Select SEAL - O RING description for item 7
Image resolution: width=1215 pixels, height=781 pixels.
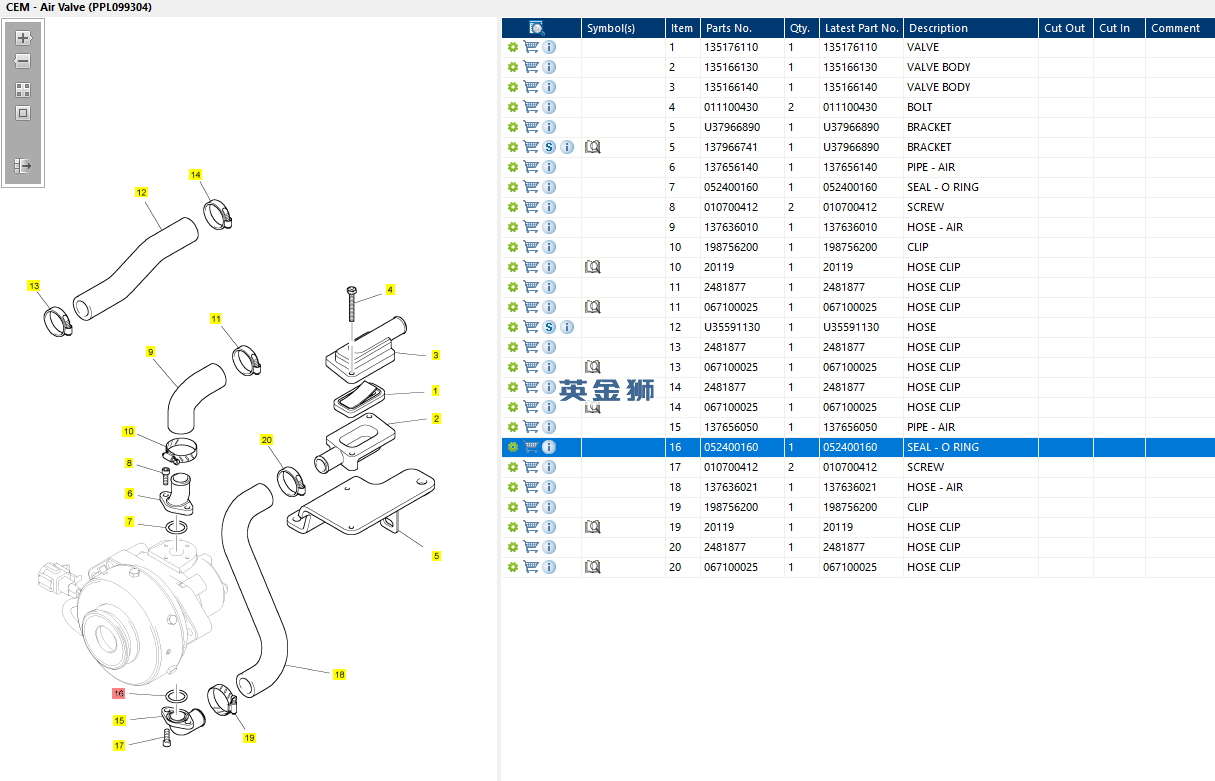coord(943,187)
